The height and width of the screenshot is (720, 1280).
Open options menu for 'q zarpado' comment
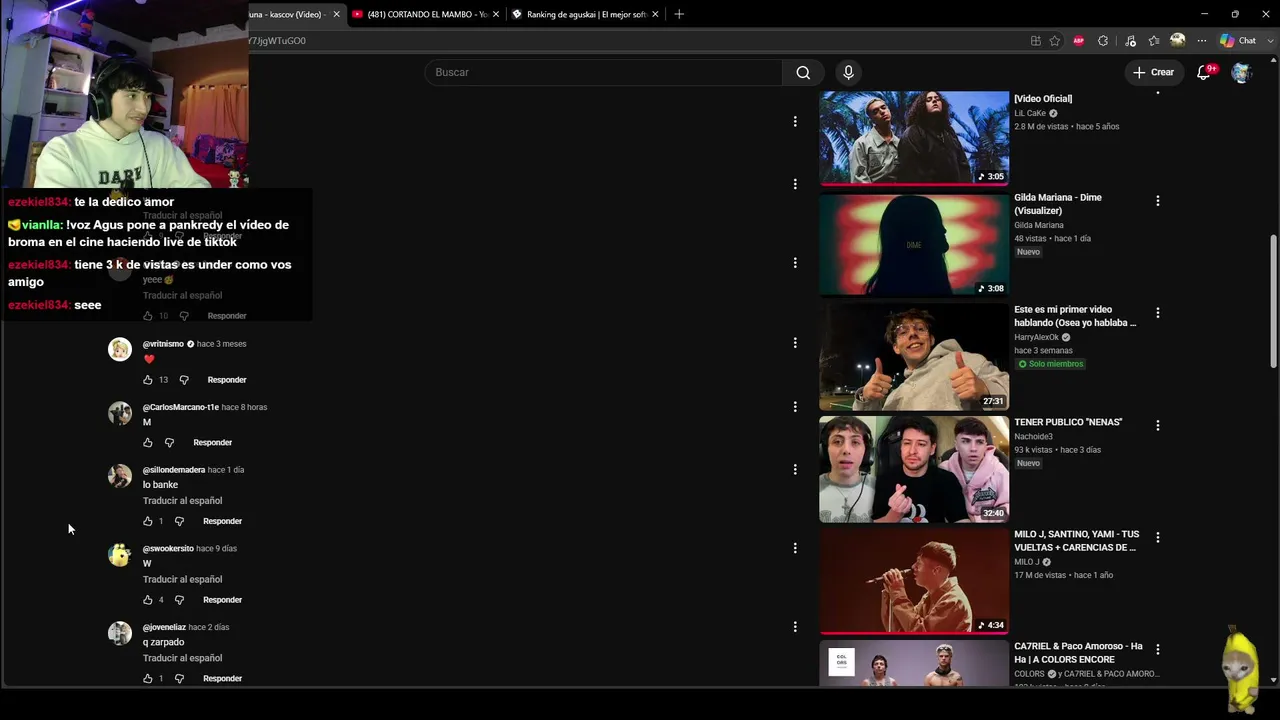[x=795, y=627]
